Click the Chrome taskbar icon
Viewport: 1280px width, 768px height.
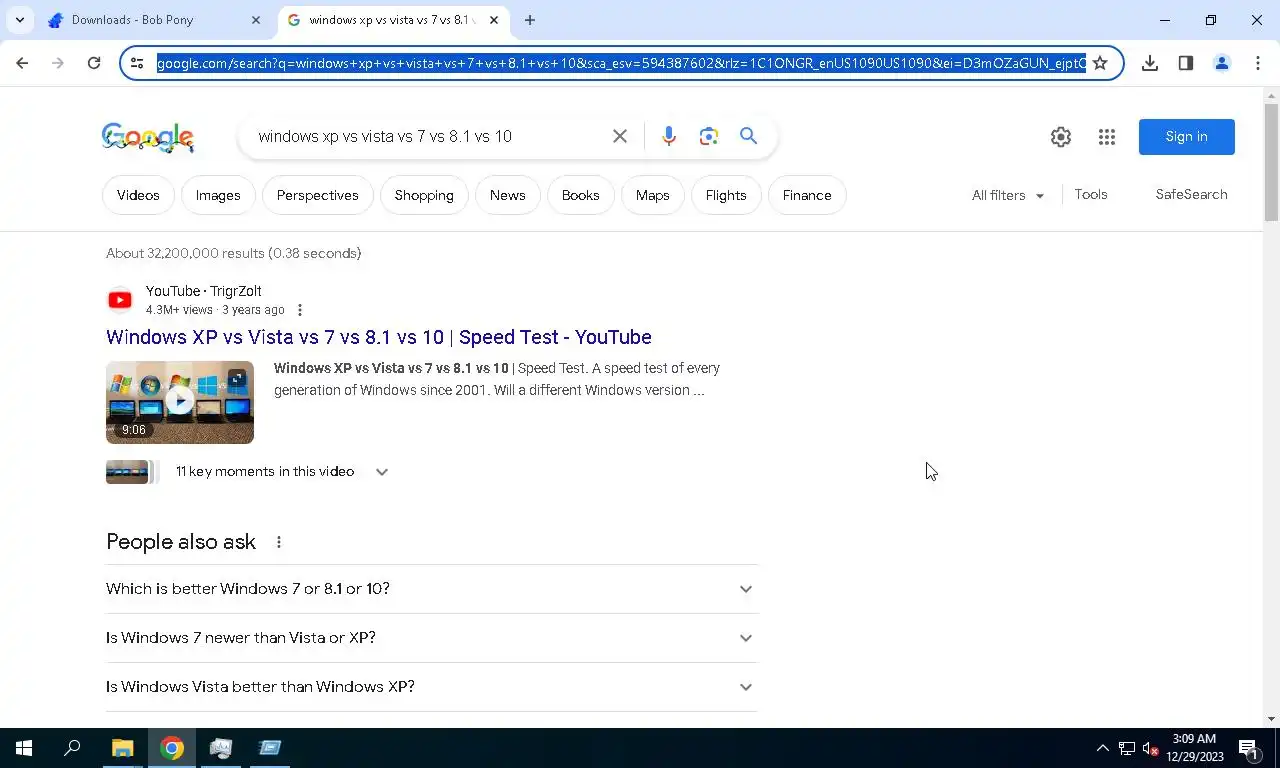click(172, 748)
